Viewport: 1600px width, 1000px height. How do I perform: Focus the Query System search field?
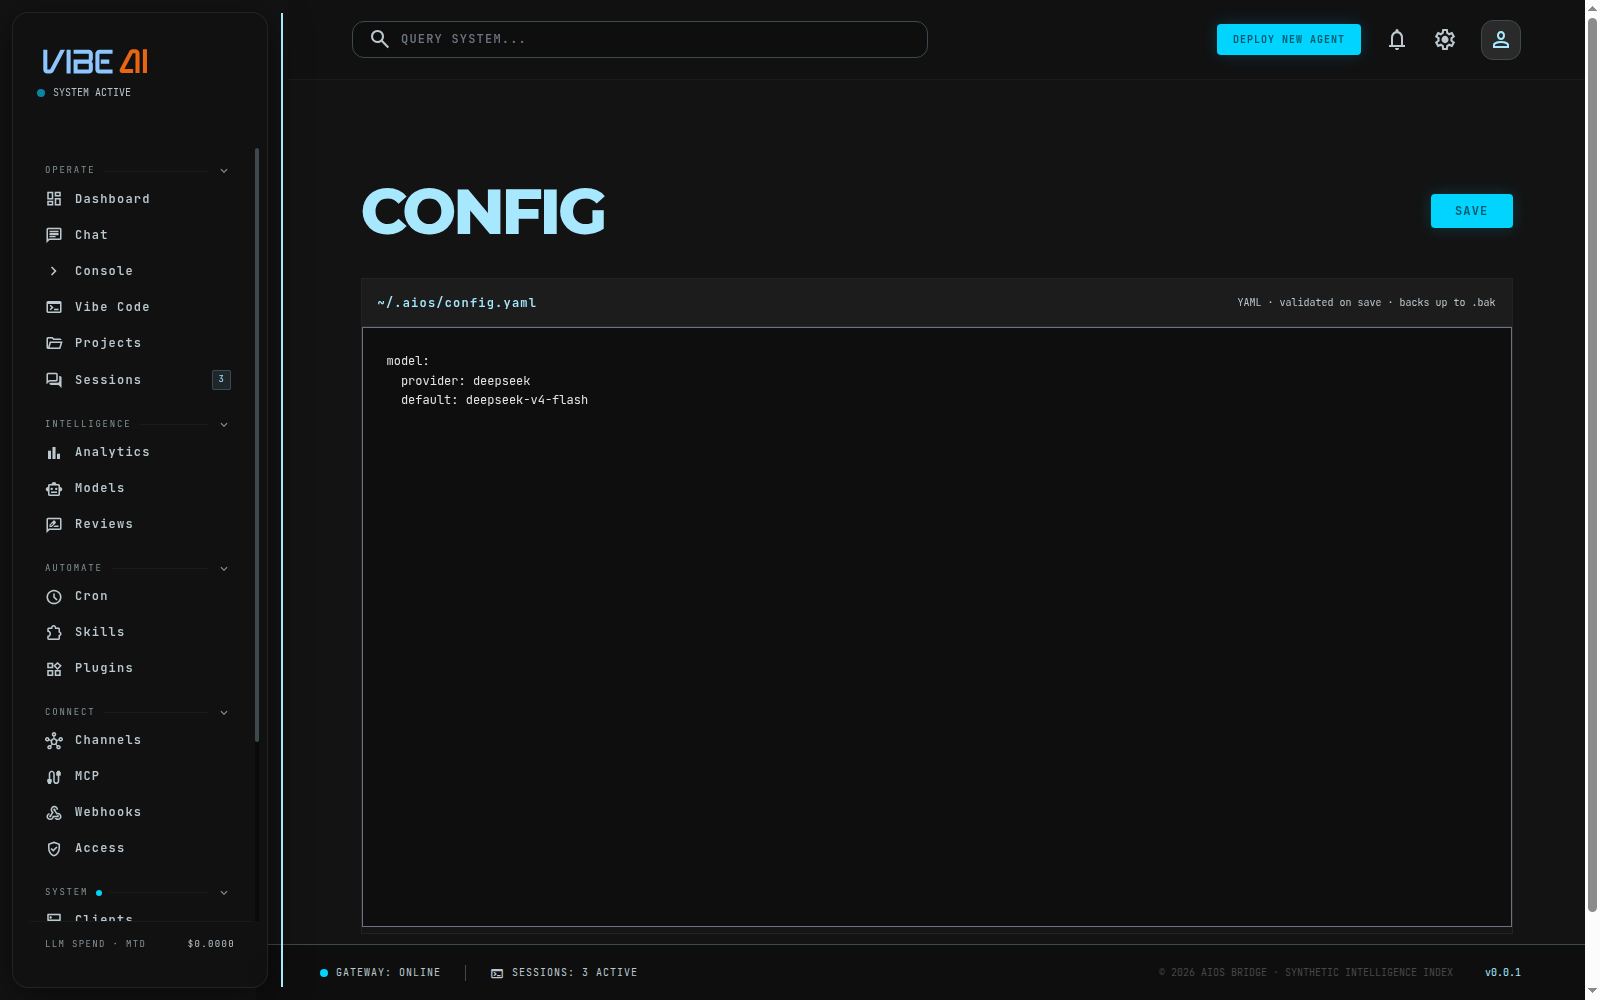[x=640, y=39]
